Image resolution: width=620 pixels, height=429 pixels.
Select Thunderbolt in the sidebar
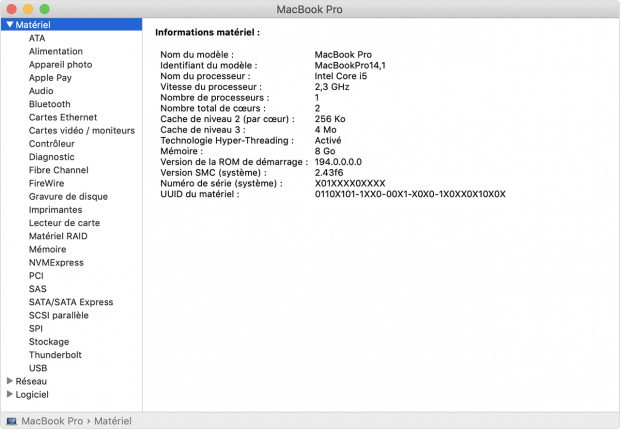click(55, 355)
